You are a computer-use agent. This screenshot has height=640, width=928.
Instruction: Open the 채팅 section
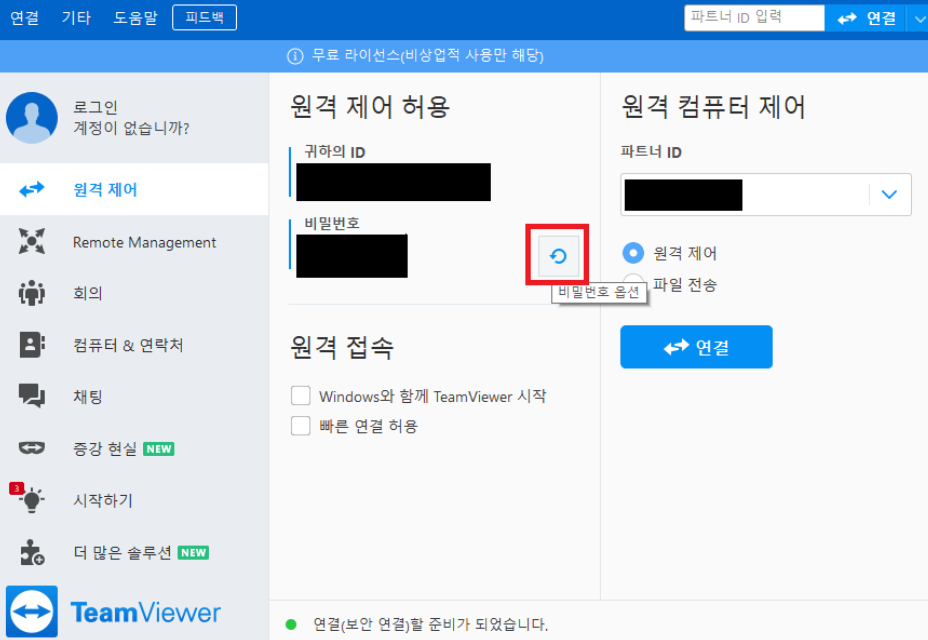(x=134, y=395)
